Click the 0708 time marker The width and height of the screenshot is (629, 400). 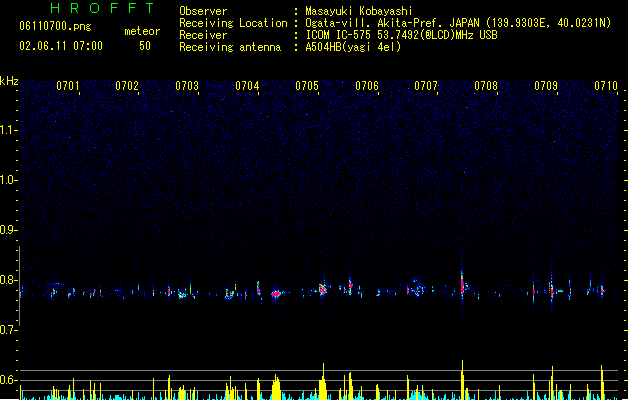pyautogui.click(x=486, y=86)
